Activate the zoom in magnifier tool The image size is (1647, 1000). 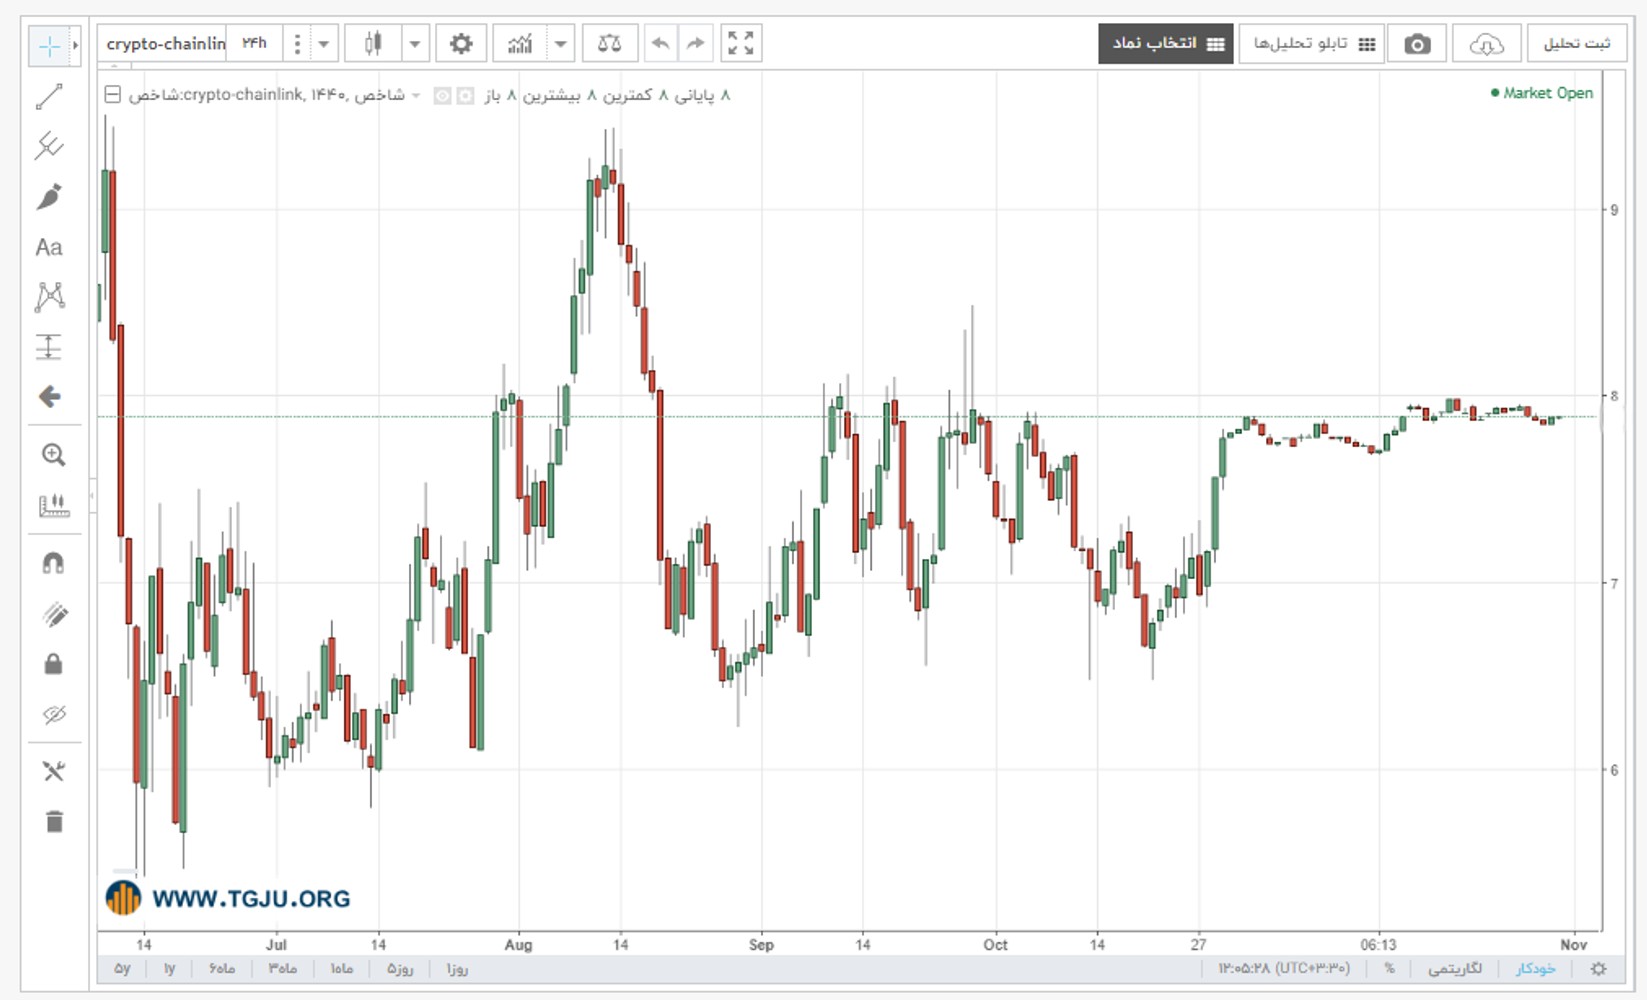(x=53, y=455)
